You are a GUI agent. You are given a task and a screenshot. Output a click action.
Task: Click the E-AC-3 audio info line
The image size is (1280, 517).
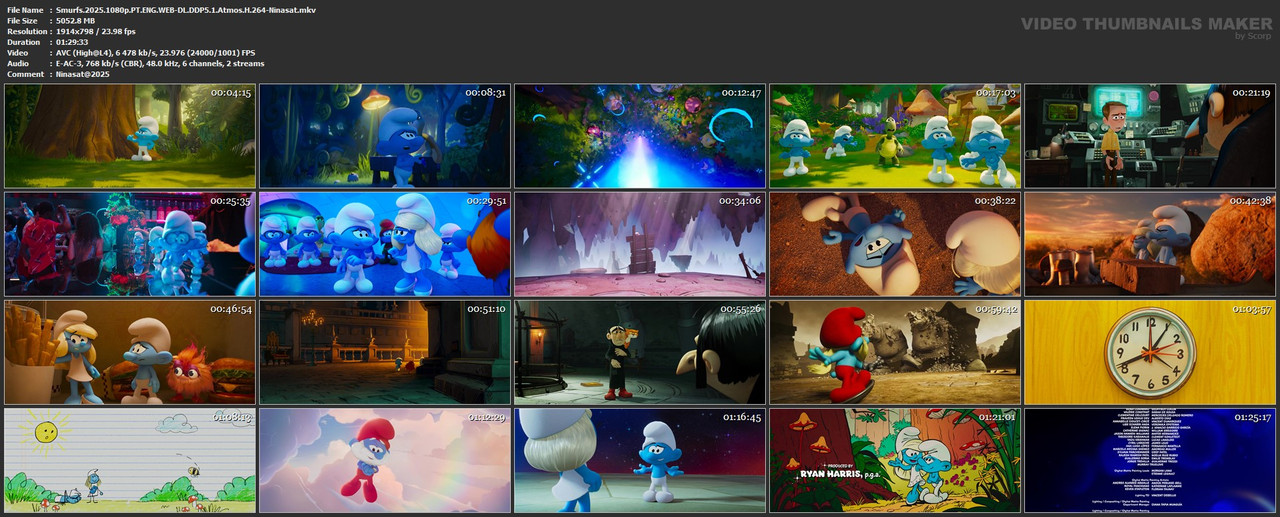pyautogui.click(x=160, y=64)
